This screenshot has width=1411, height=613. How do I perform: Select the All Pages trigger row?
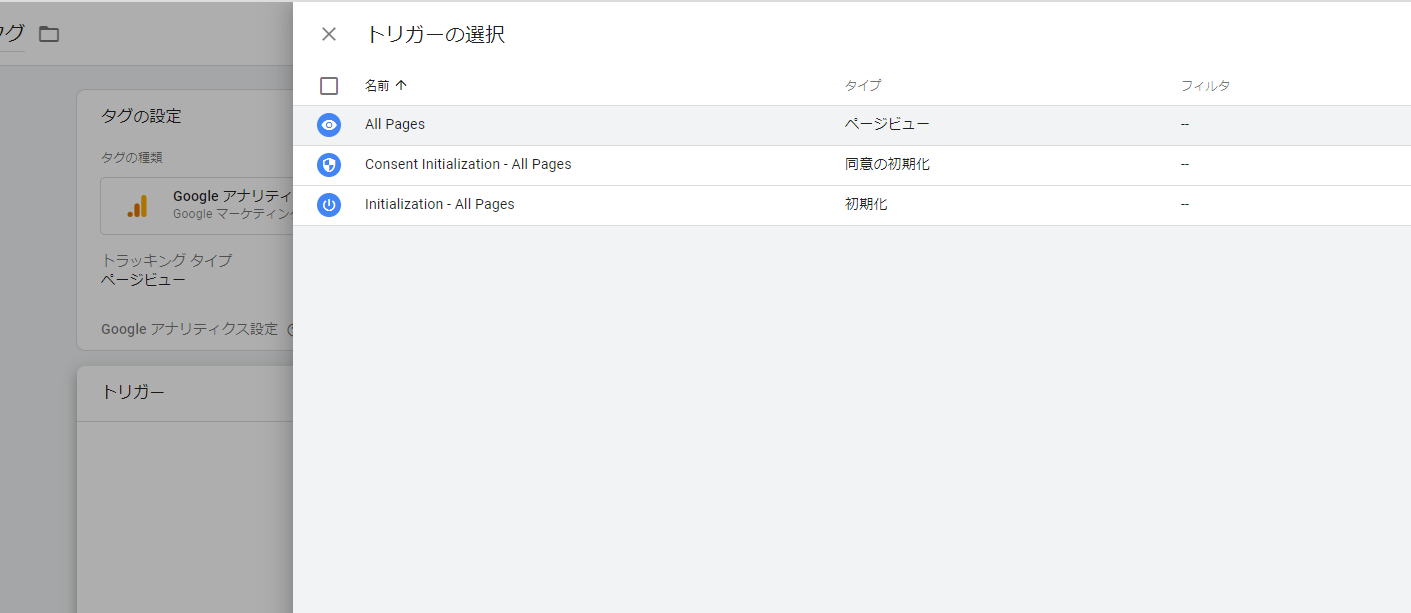(396, 124)
